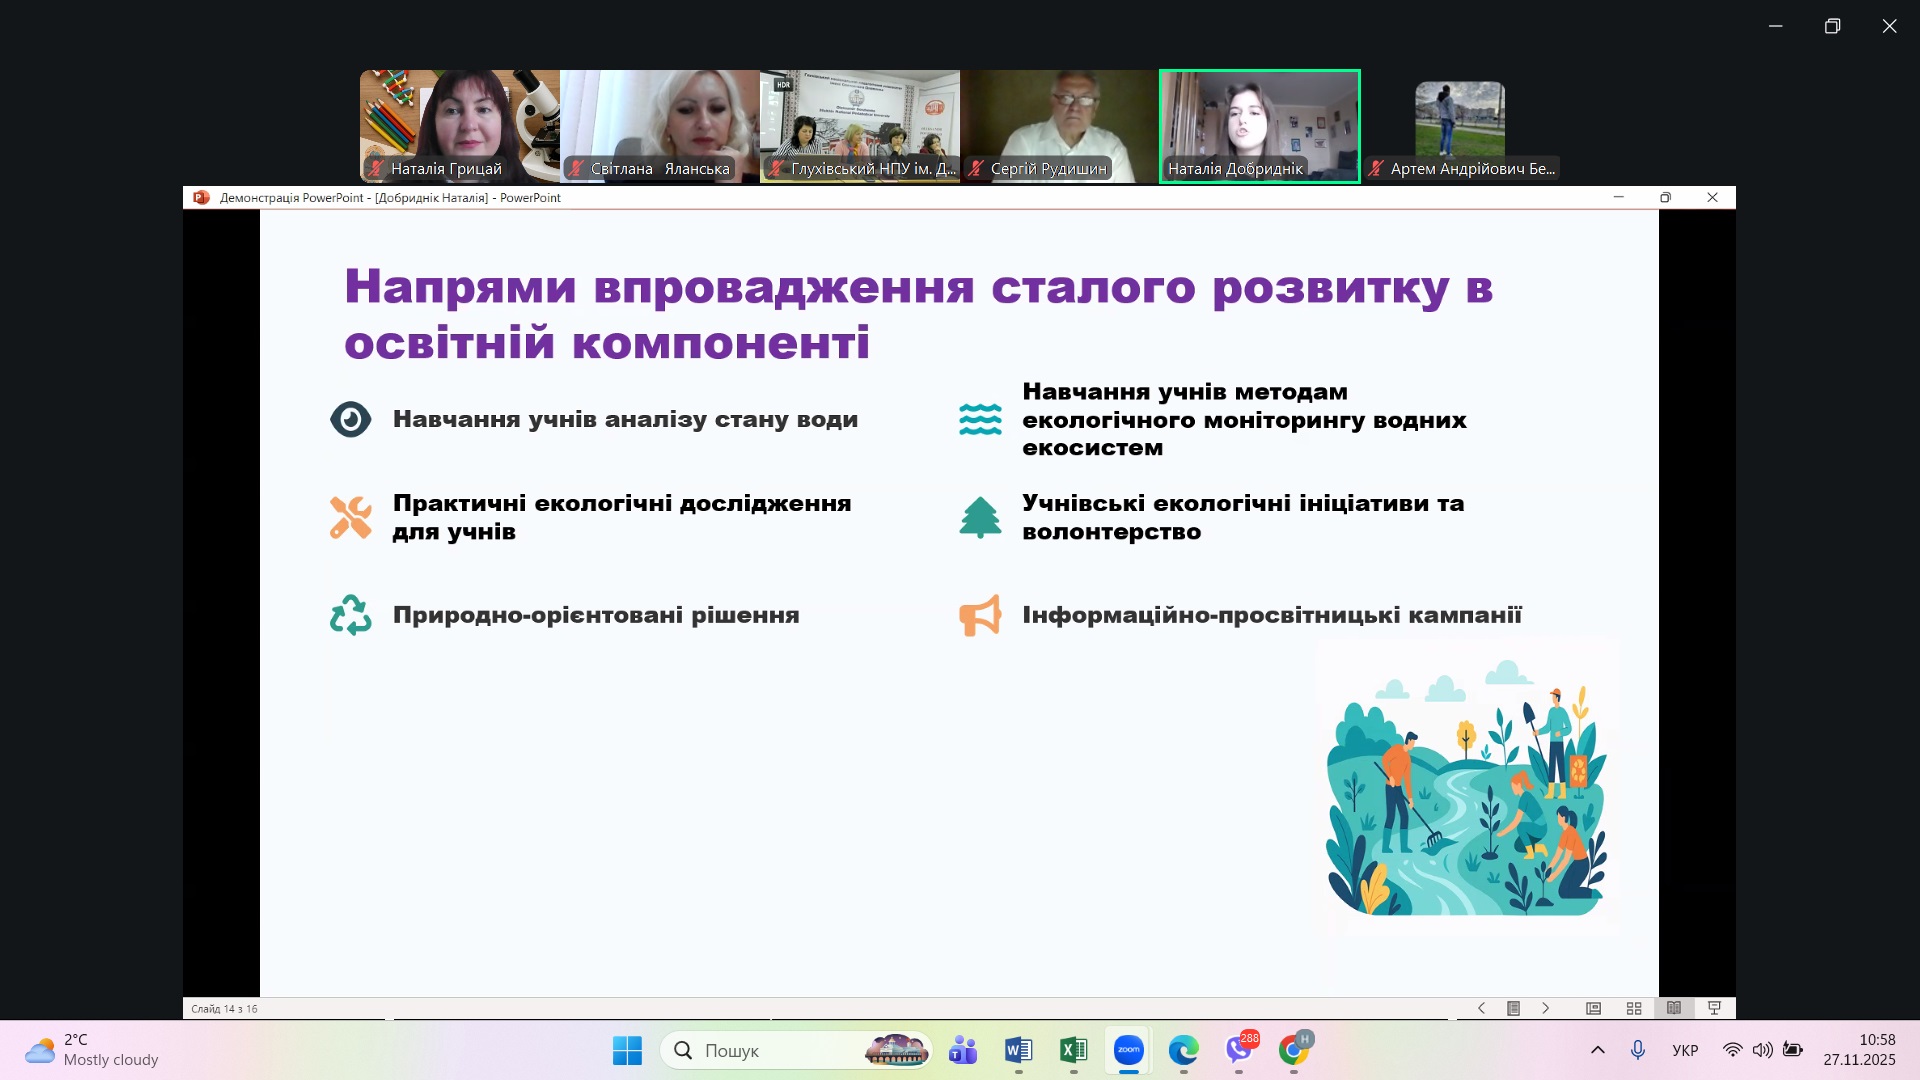Open Viber with 288 notifications badge
The height and width of the screenshot is (1080, 1920).
[x=1239, y=1050]
